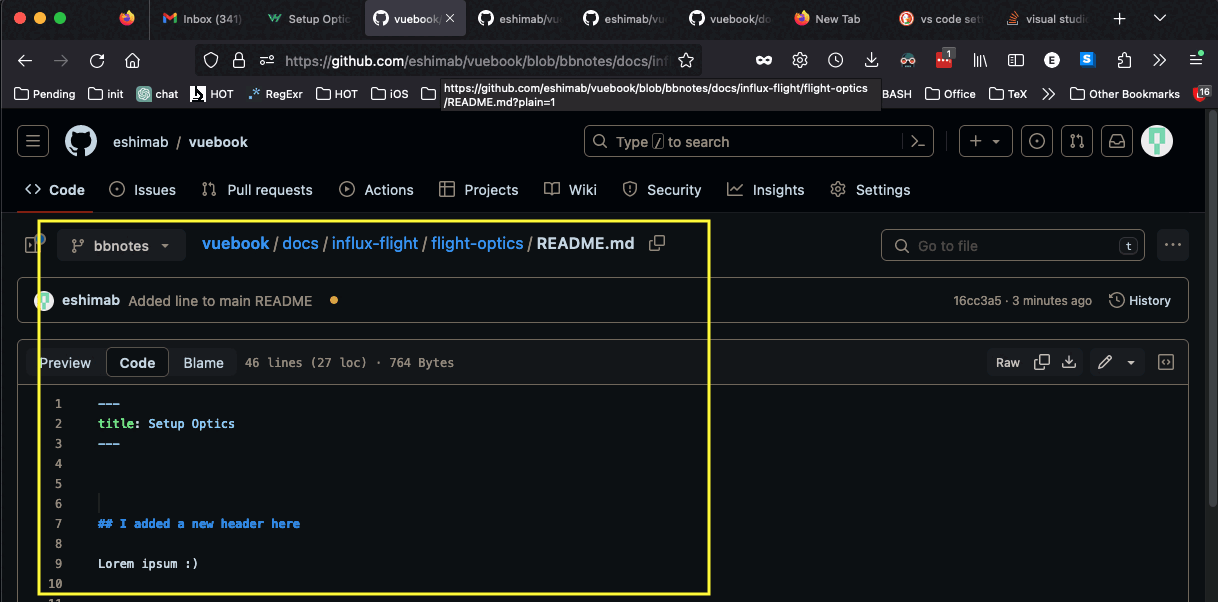The width and height of the screenshot is (1218, 602).
Task: Switch to the Blame file view
Action: [203, 363]
